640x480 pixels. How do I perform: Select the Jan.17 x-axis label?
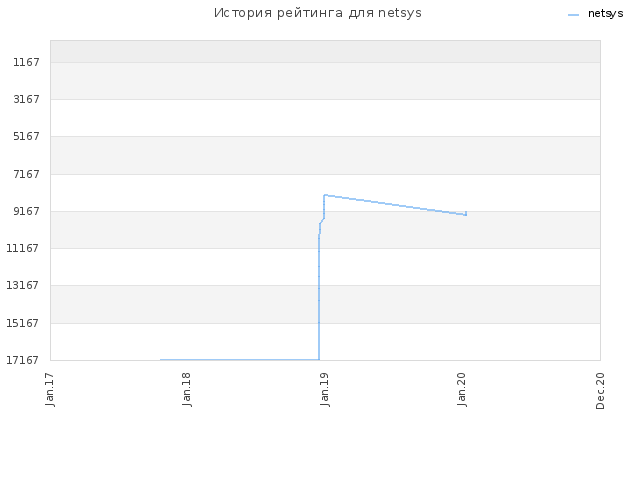pos(50,389)
